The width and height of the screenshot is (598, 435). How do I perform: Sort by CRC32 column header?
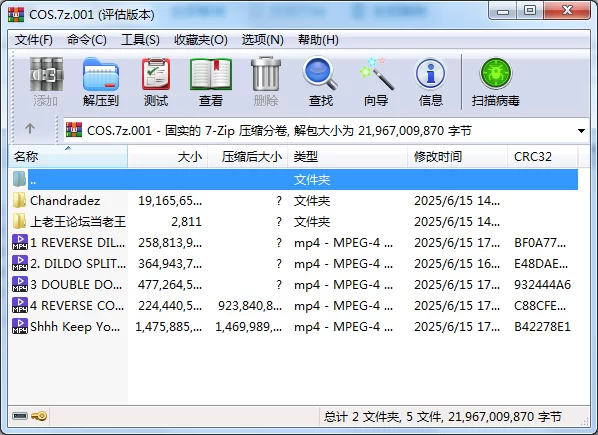543,157
